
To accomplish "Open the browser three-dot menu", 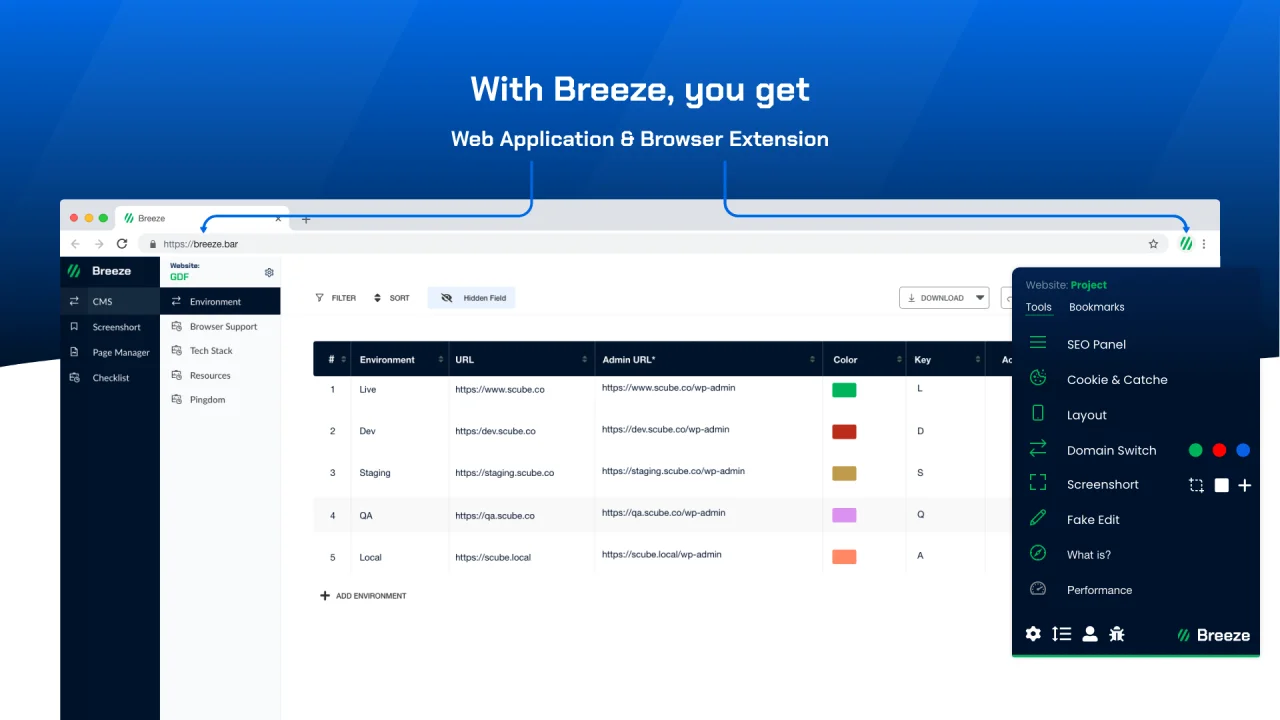I will [x=1204, y=243].
